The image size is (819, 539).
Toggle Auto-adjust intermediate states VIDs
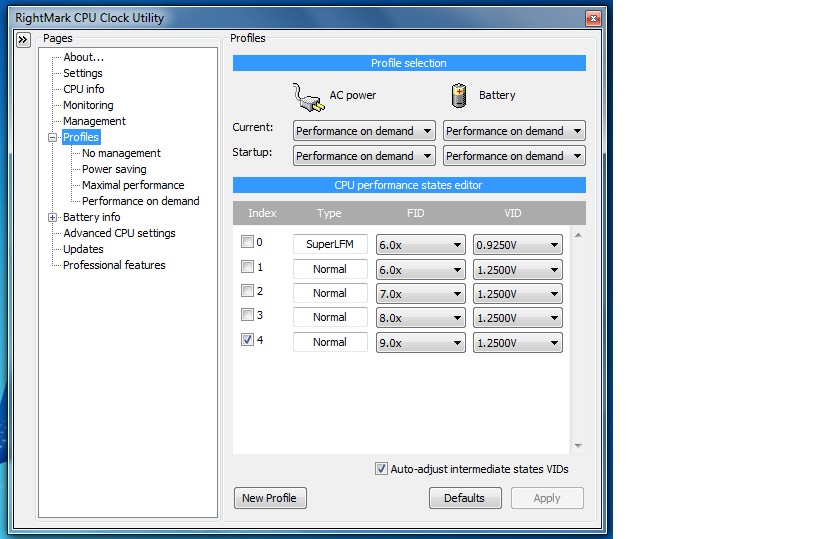pyautogui.click(x=381, y=468)
